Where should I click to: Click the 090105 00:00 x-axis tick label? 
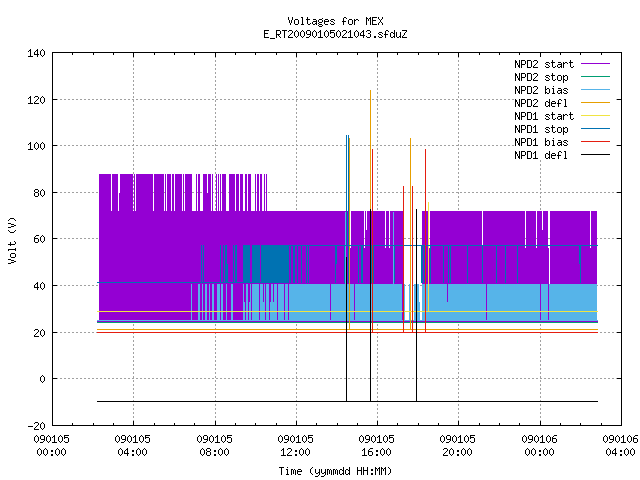51,446
